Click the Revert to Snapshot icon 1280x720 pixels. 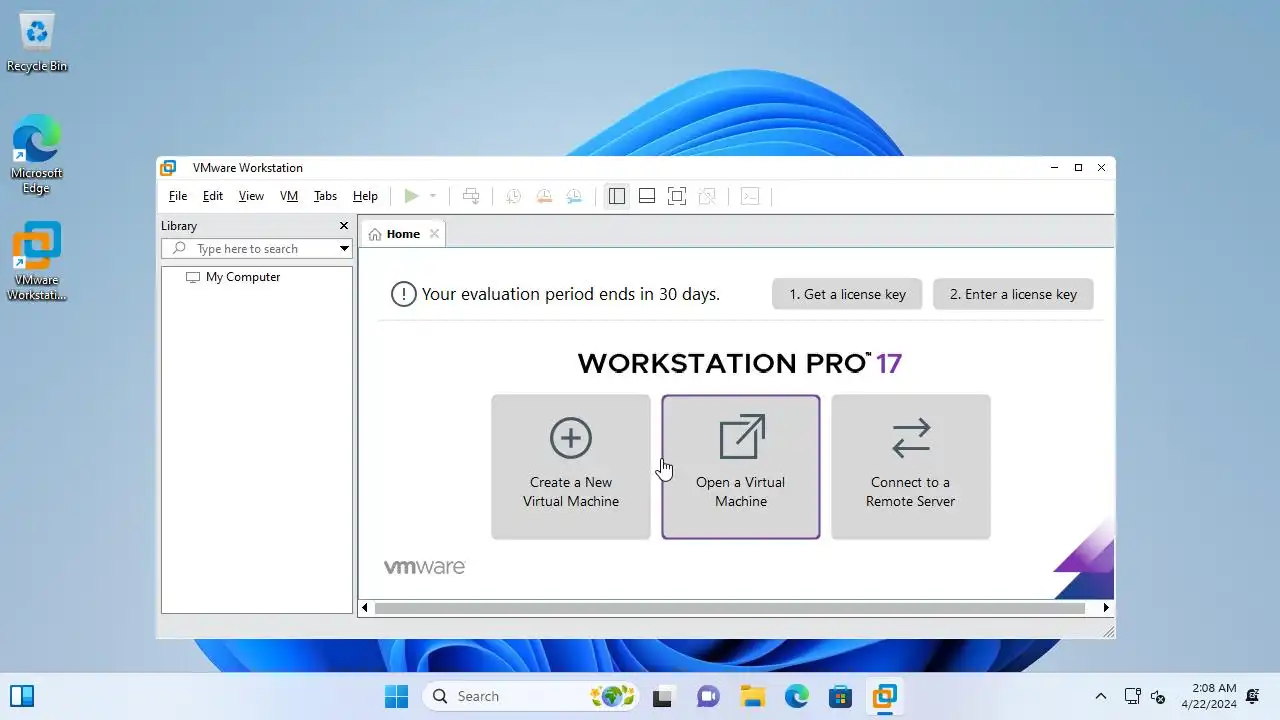(x=543, y=196)
